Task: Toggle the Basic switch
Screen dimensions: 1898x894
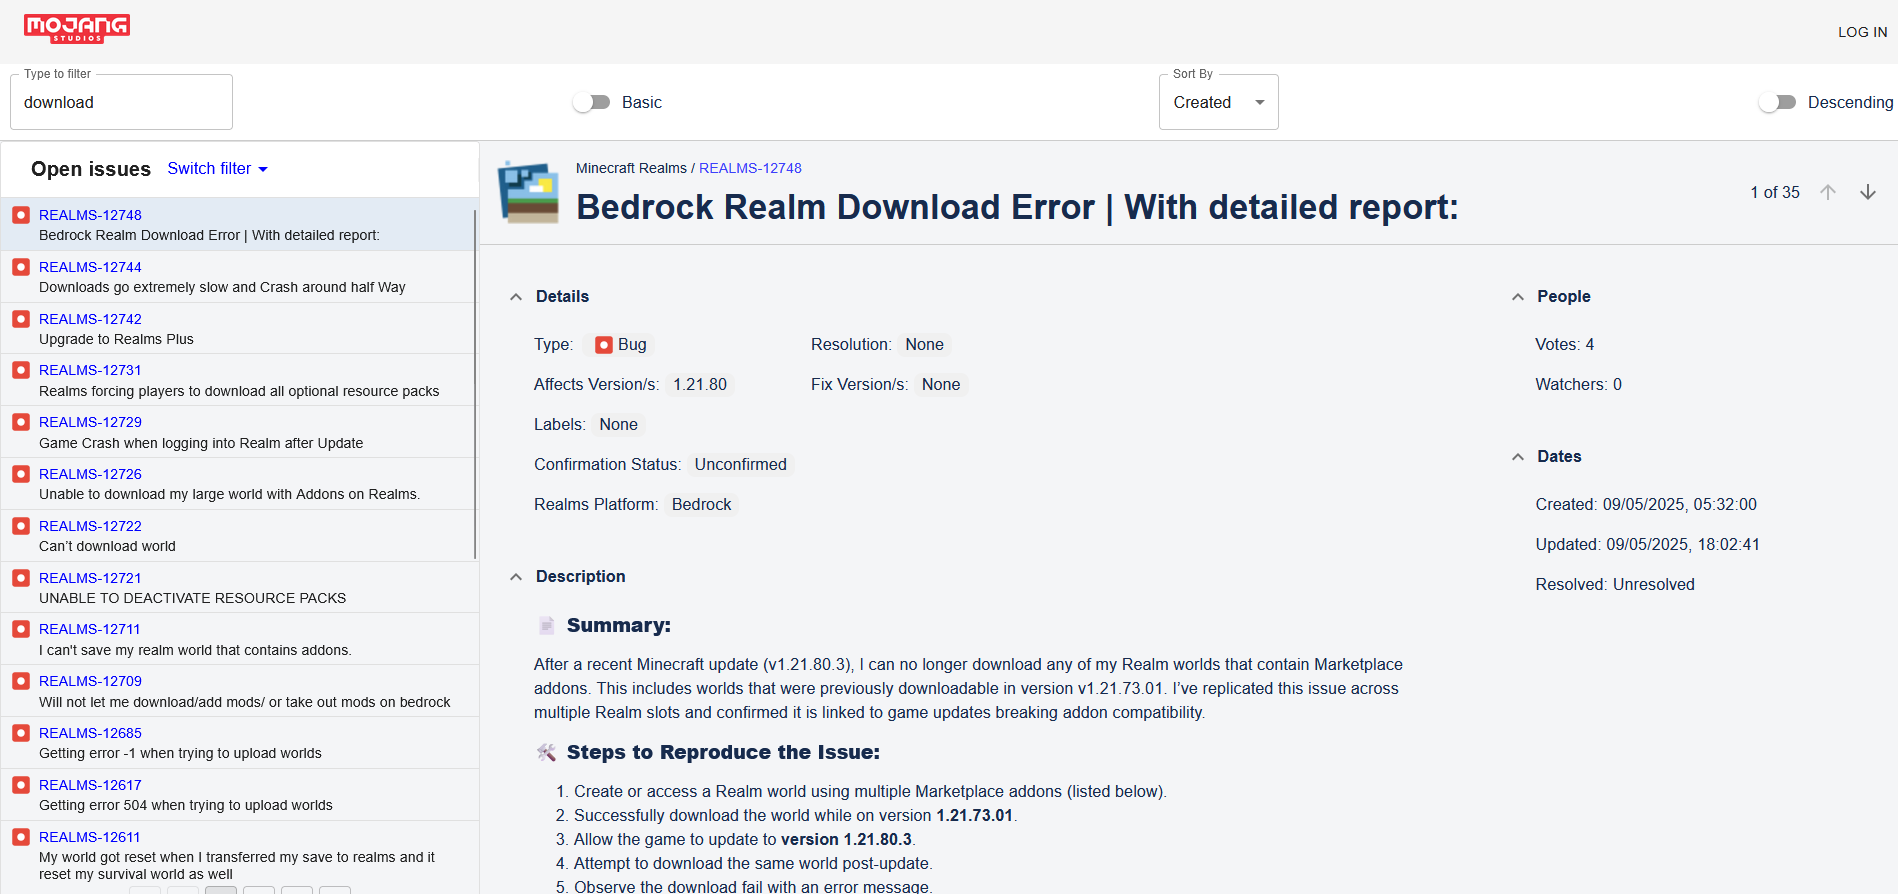Action: point(592,102)
